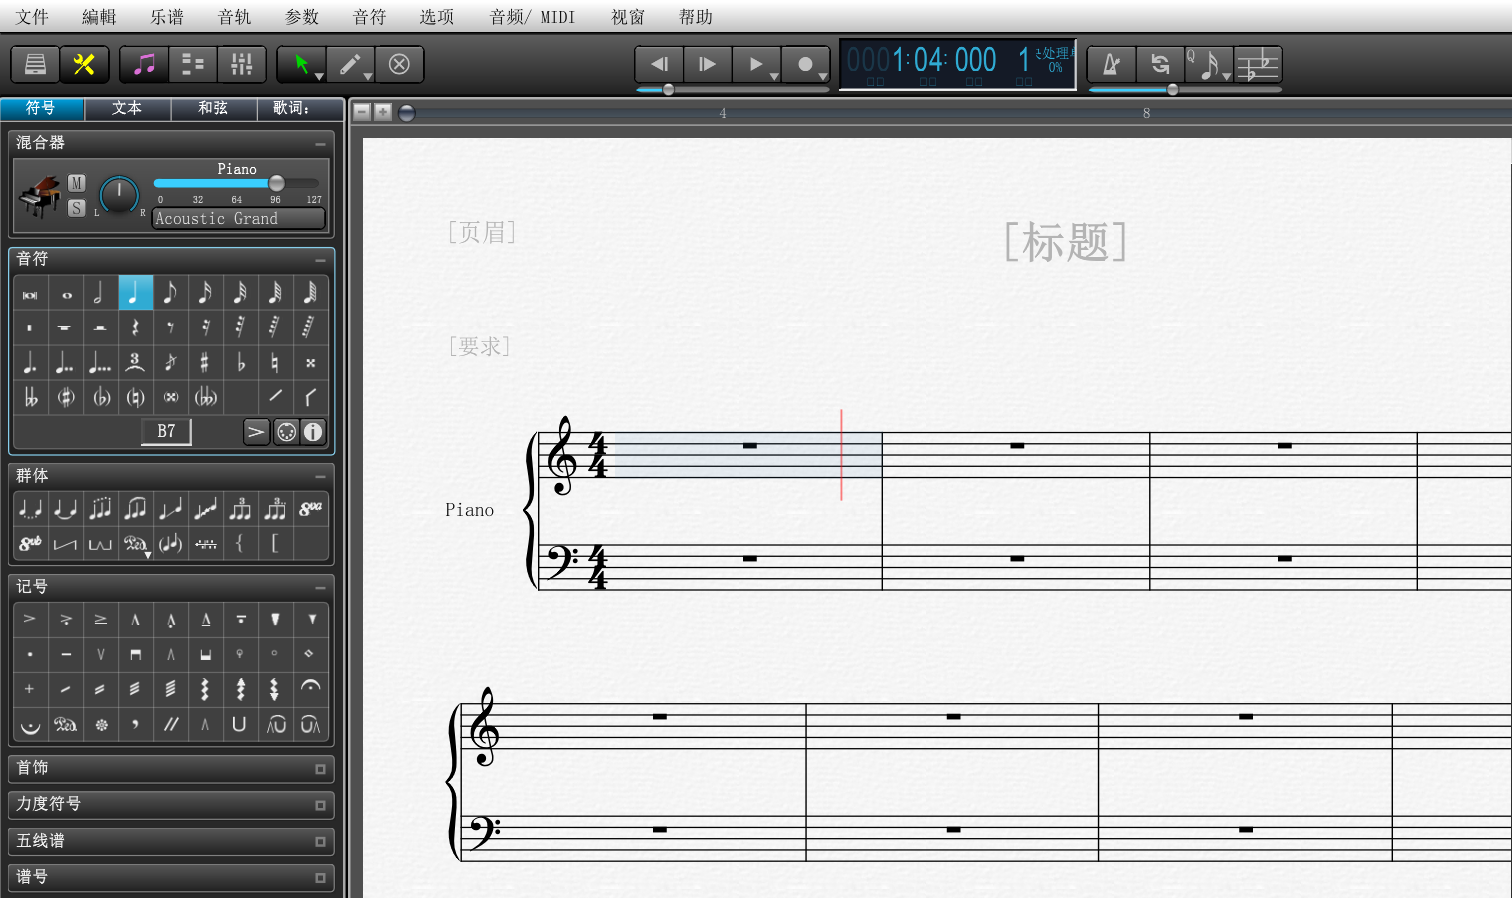Switch to the 文本 tab
1512x898 pixels.
(127, 108)
